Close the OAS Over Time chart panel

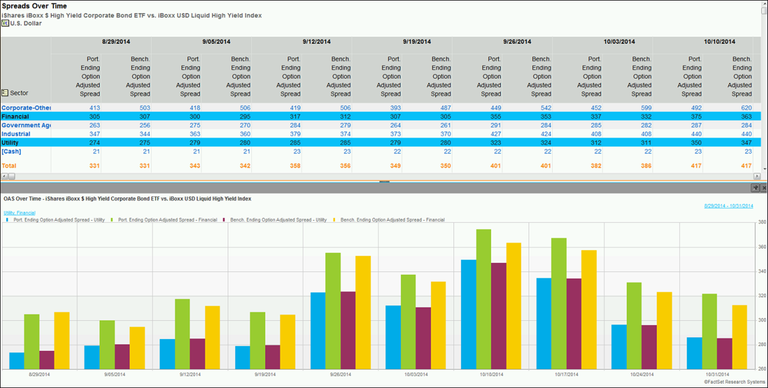[764, 188]
